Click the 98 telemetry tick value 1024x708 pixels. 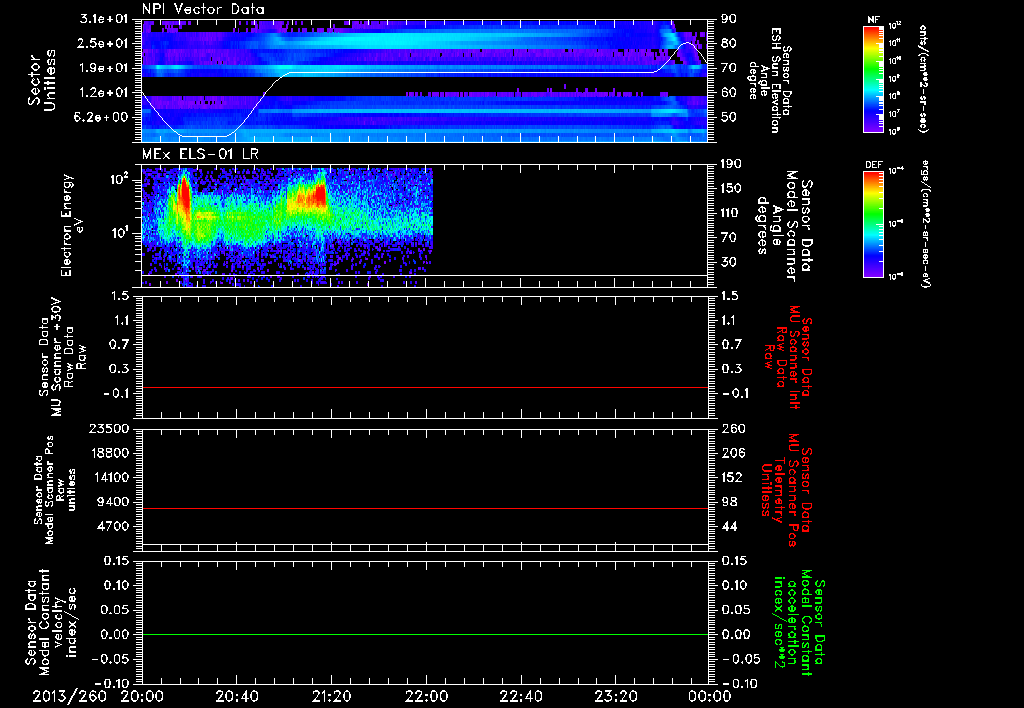[x=729, y=502]
